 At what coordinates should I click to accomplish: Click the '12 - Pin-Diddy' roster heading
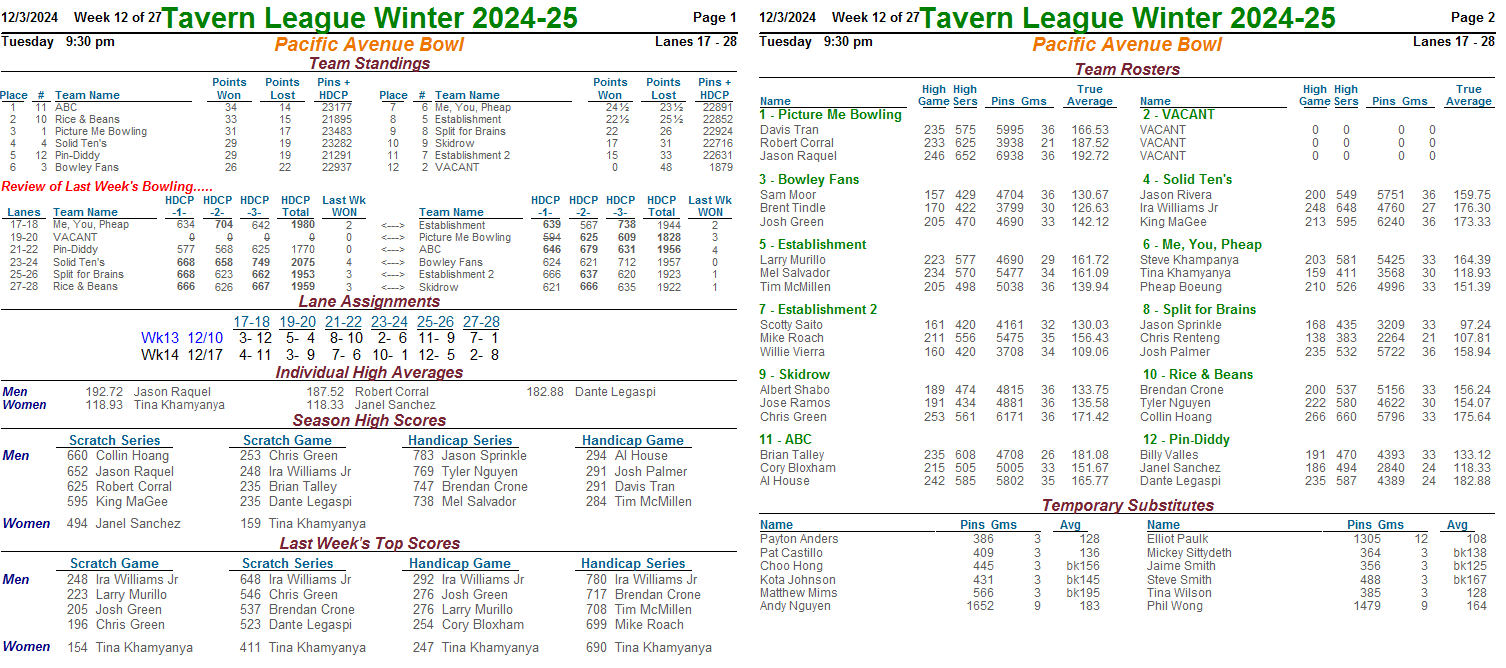1186,439
